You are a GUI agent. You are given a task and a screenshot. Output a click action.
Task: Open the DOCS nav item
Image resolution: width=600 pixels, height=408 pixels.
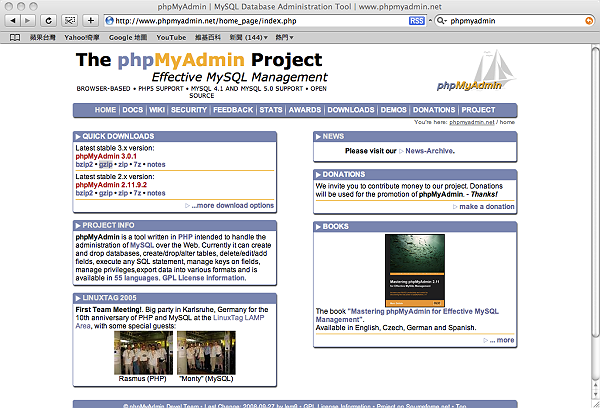(x=132, y=110)
